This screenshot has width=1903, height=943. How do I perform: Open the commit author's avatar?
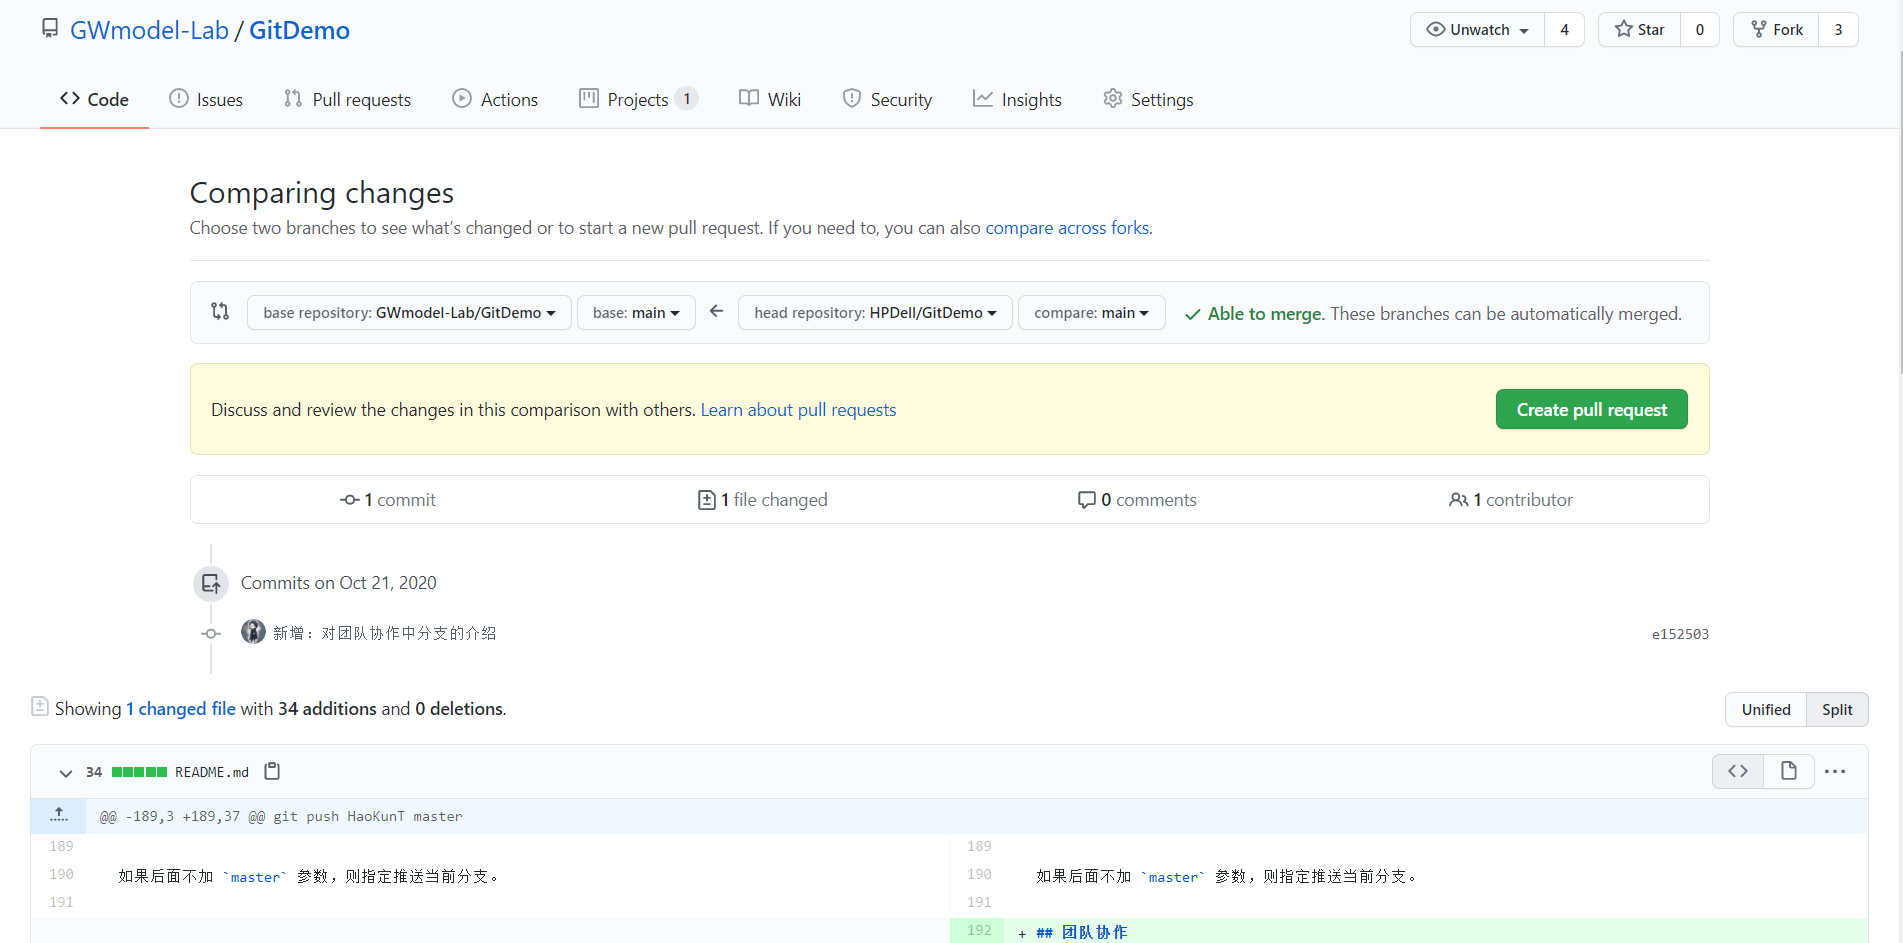click(x=253, y=632)
